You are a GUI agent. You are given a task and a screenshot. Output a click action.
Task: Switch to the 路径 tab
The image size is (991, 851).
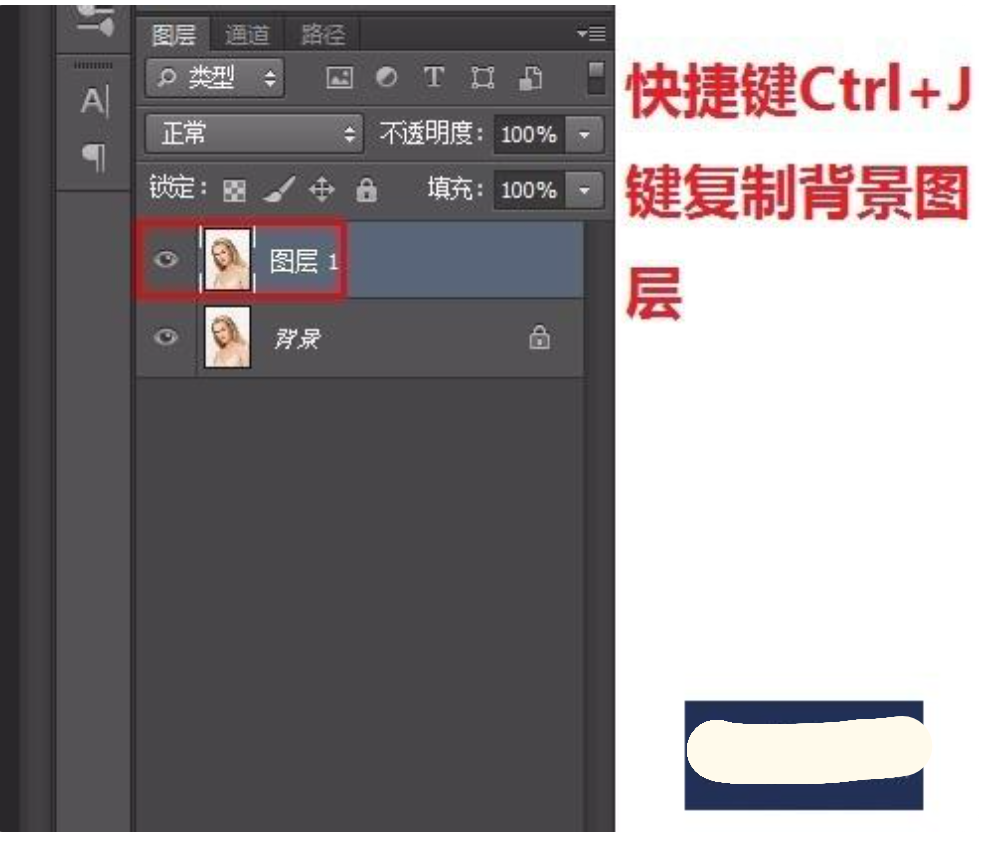pos(322,35)
